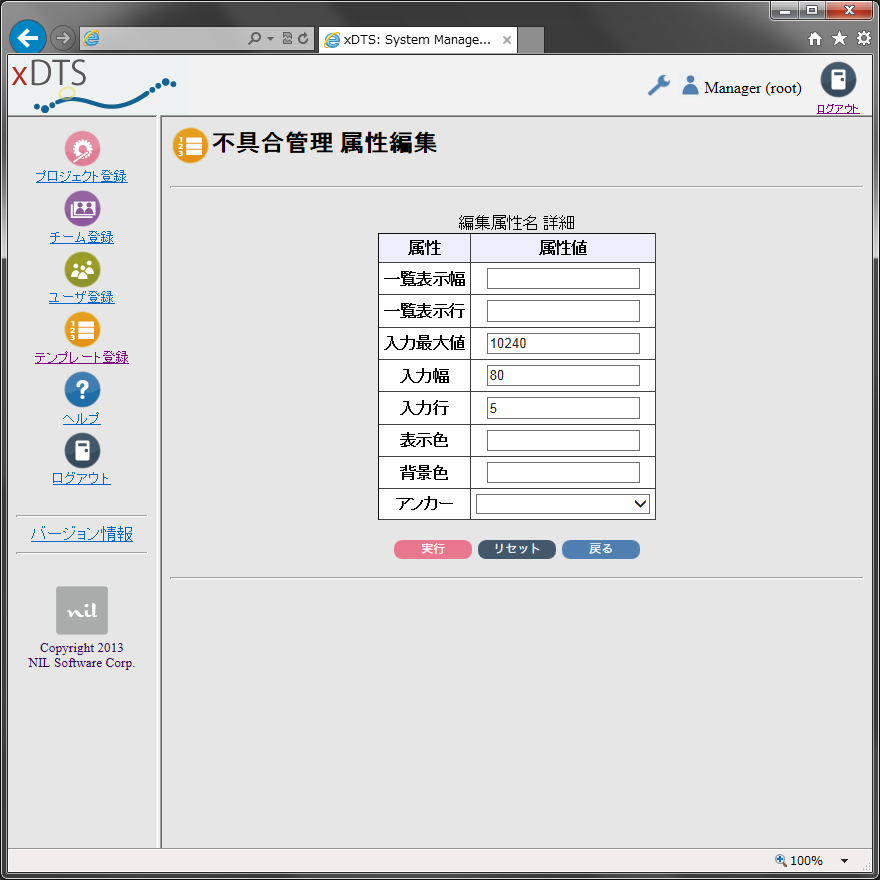Image resolution: width=880 pixels, height=880 pixels.
Task: Click the プロジェクト登録 link
Action: [x=81, y=176]
